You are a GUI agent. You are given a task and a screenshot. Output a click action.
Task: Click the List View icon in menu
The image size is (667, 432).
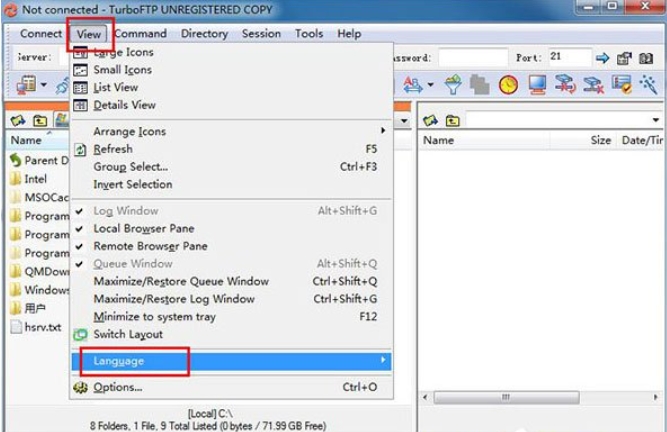pos(80,88)
